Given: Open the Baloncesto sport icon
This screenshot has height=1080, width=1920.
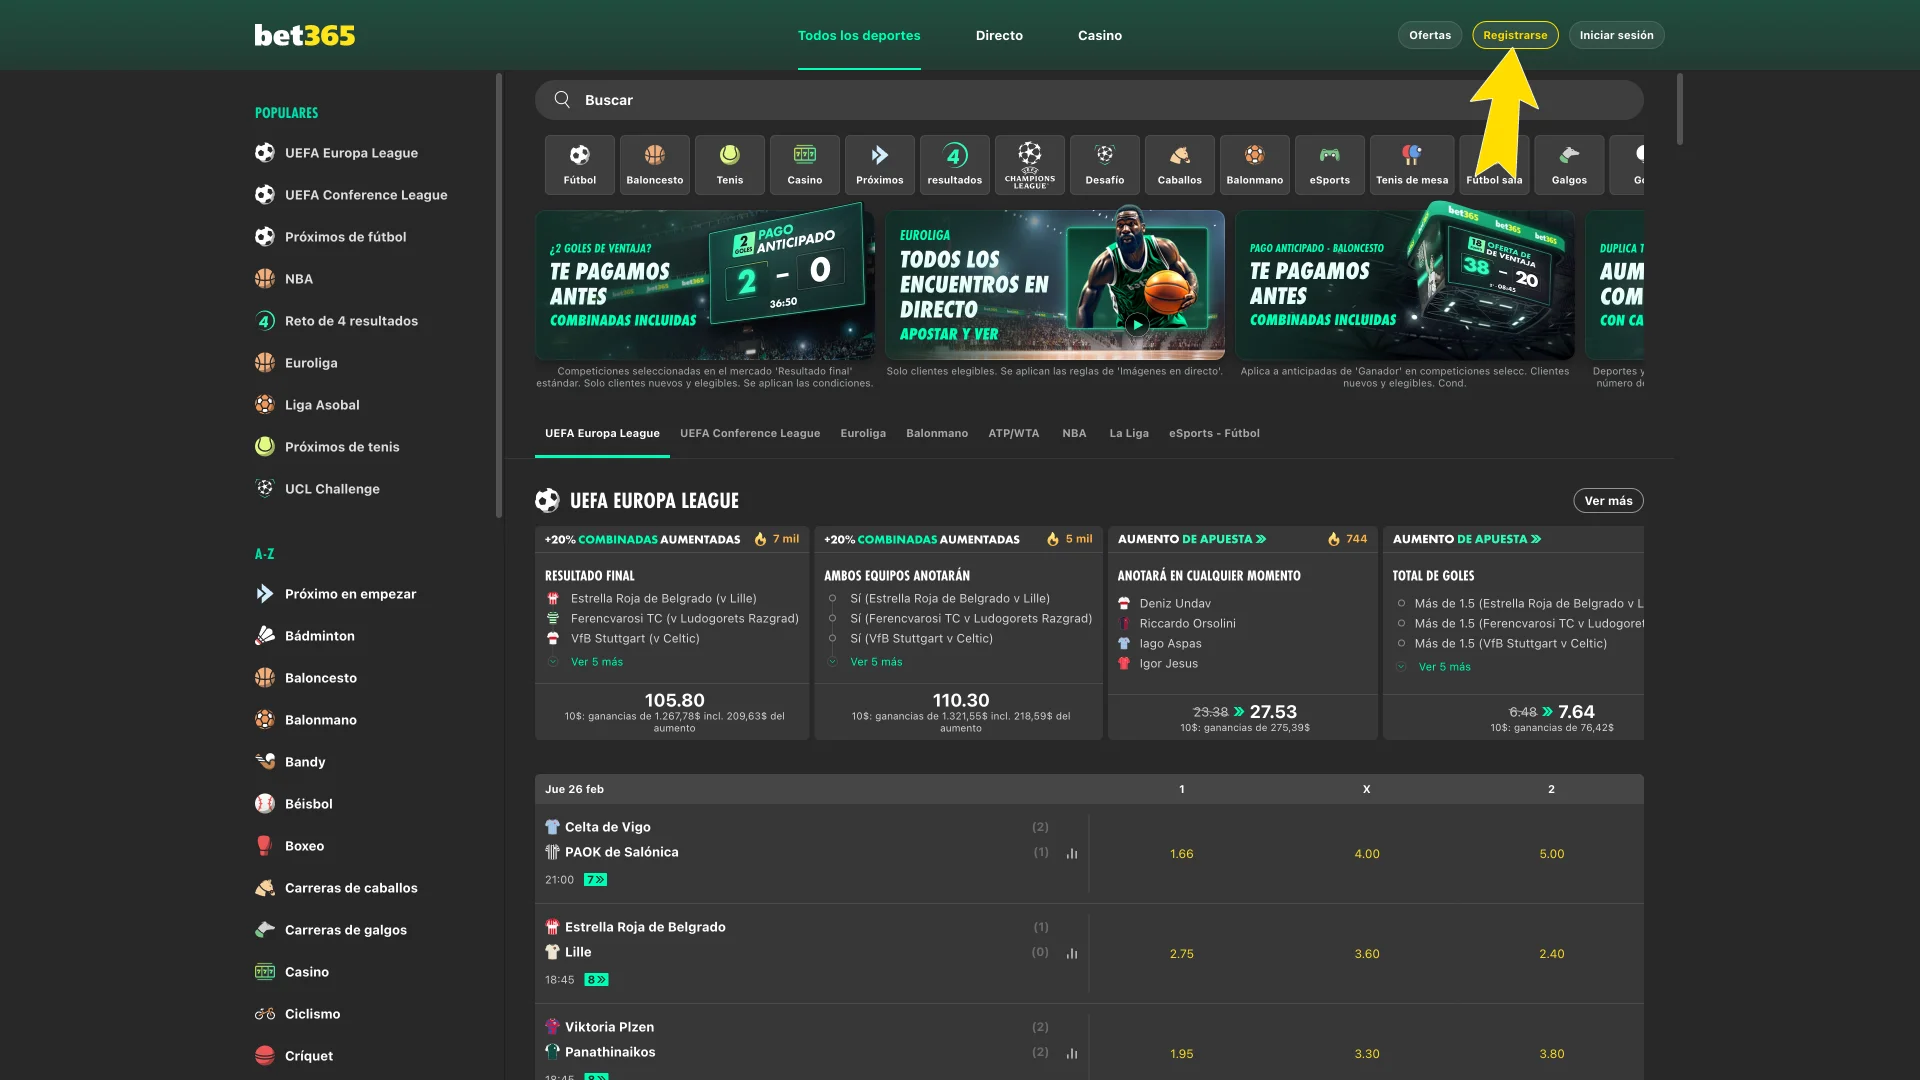Looking at the screenshot, I should (654, 164).
